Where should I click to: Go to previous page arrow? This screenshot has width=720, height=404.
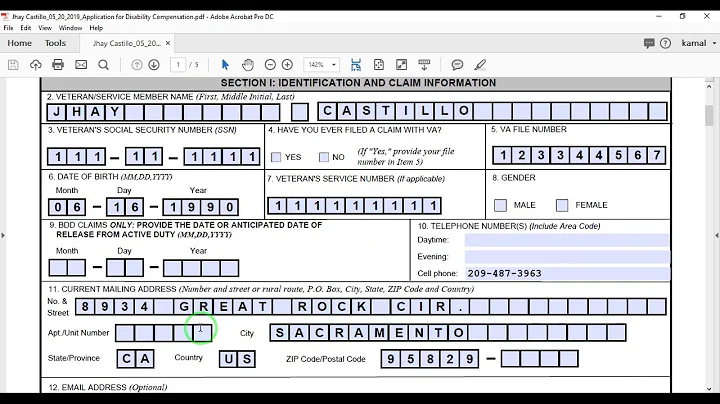(136, 65)
